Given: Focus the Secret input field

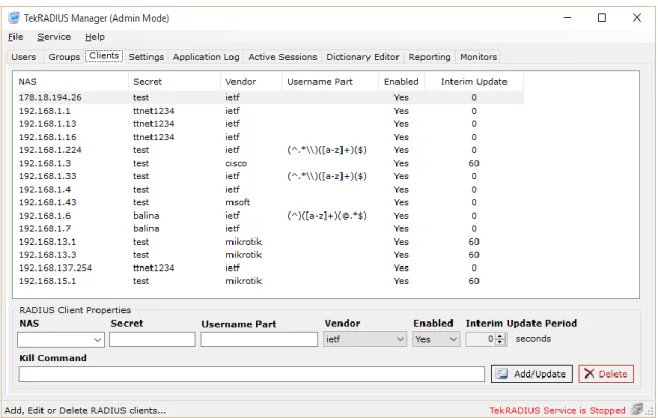Looking at the screenshot, I should 152,340.
